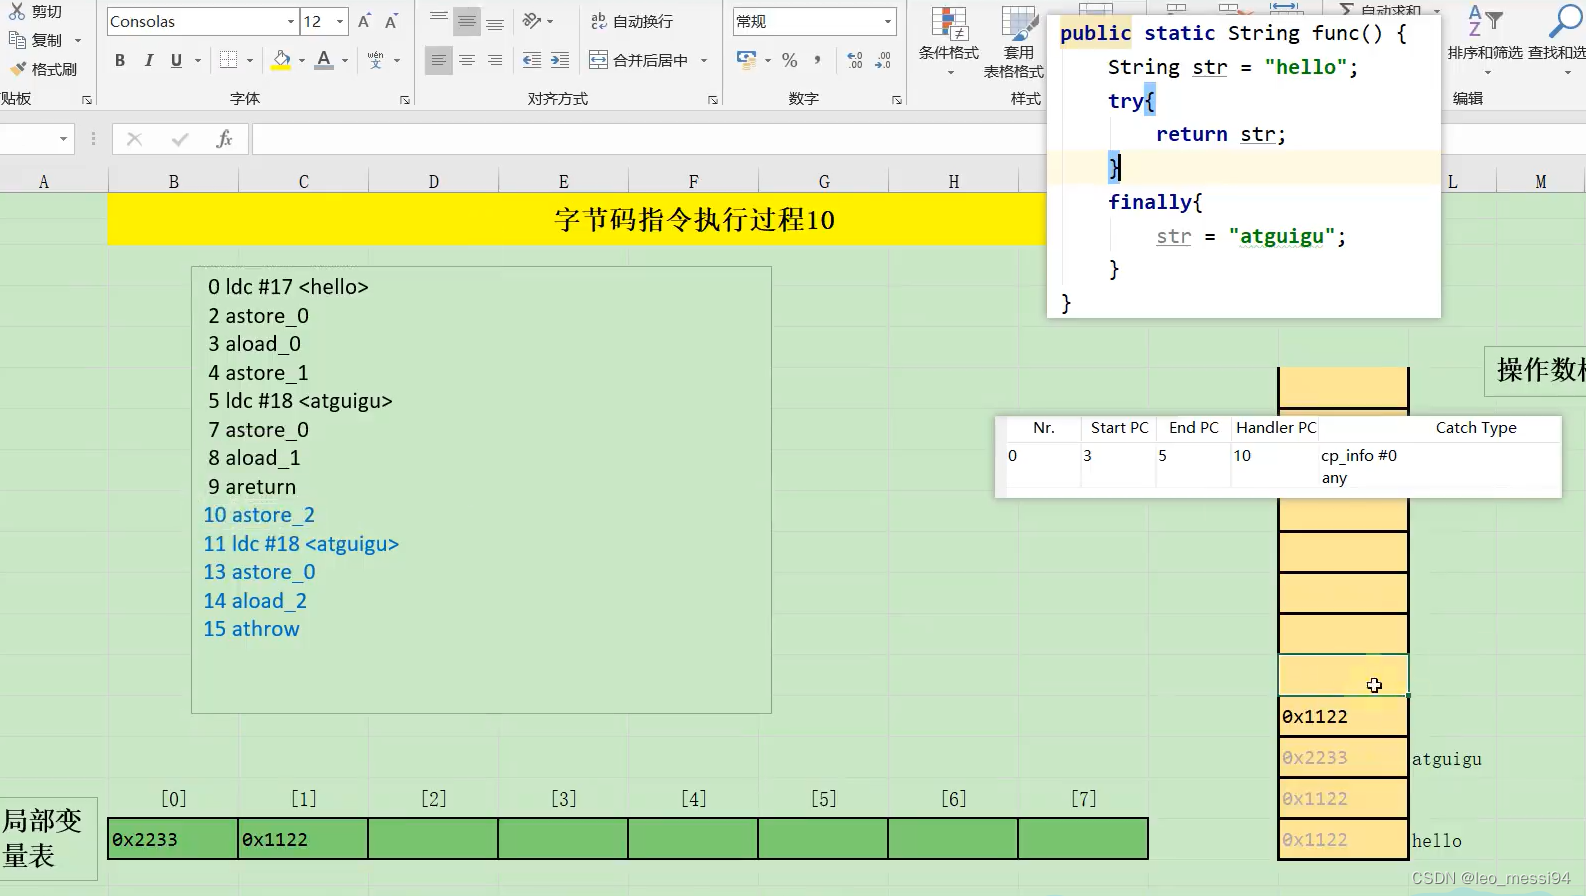1586x896 pixels.
Task: Decrease font size with the smaller A icon
Action: (x=391, y=21)
